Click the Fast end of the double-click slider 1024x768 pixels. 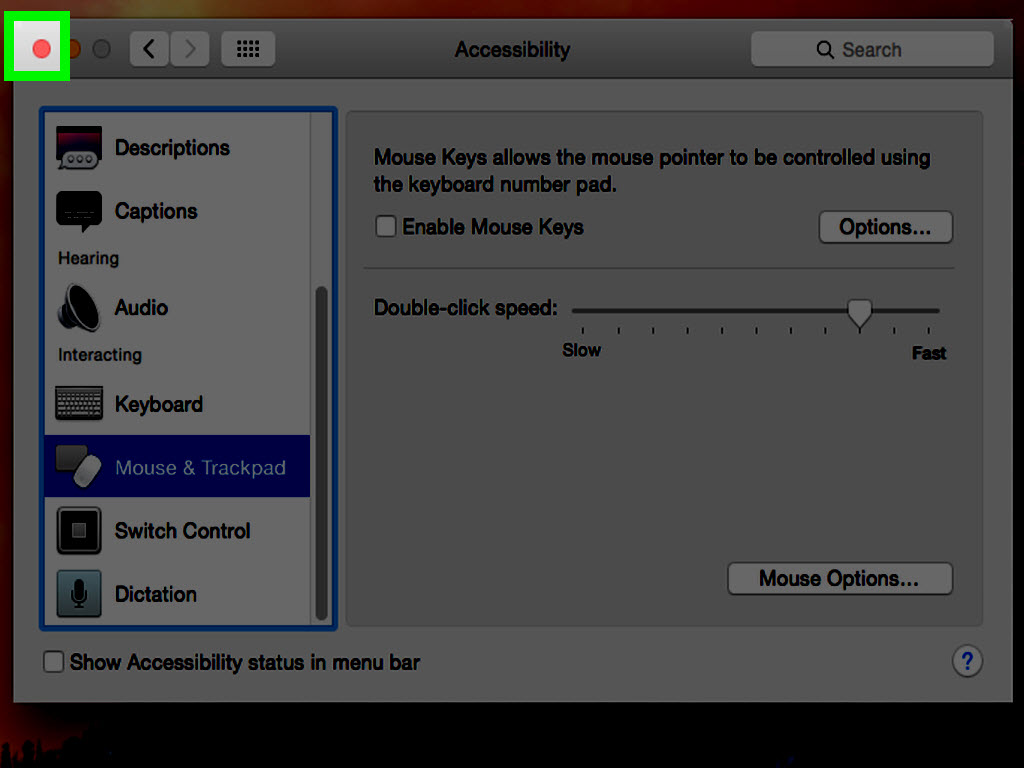pyautogui.click(x=929, y=353)
